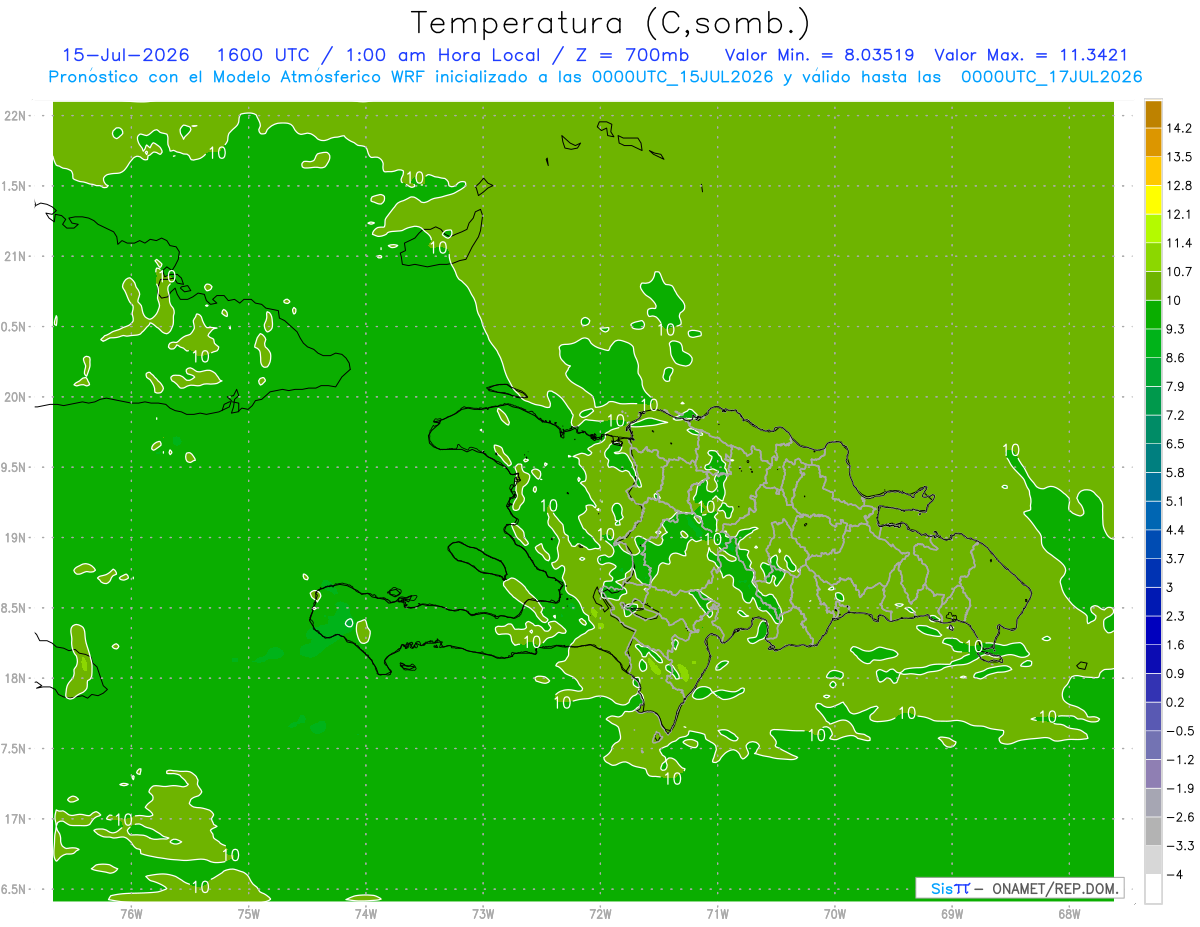Click the "18N" latitude label
The image size is (1200, 927).
pyautogui.click(x=16, y=678)
